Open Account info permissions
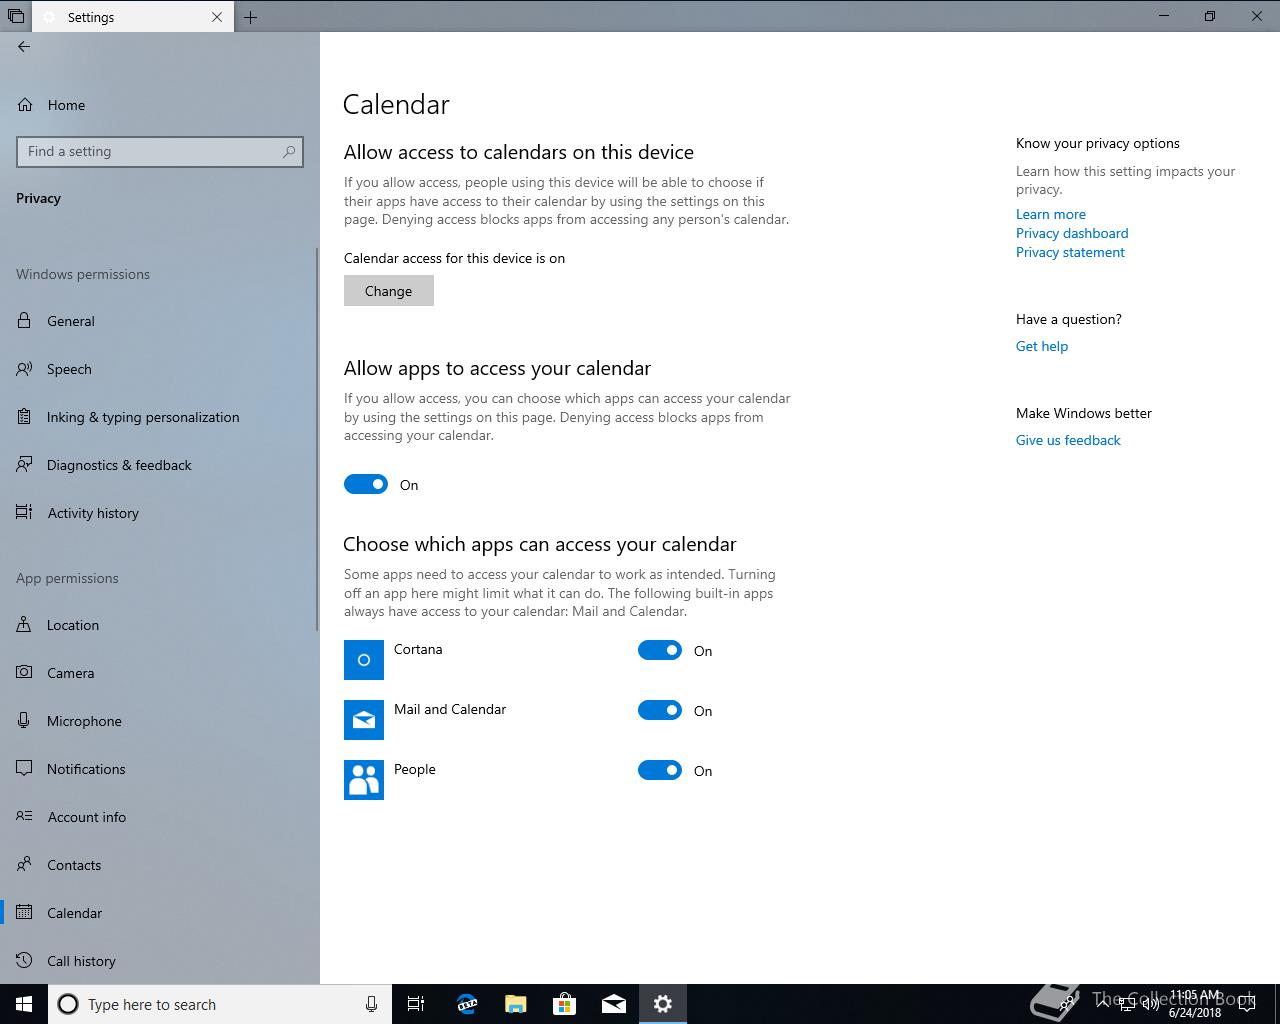1280x1024 pixels. 160,817
